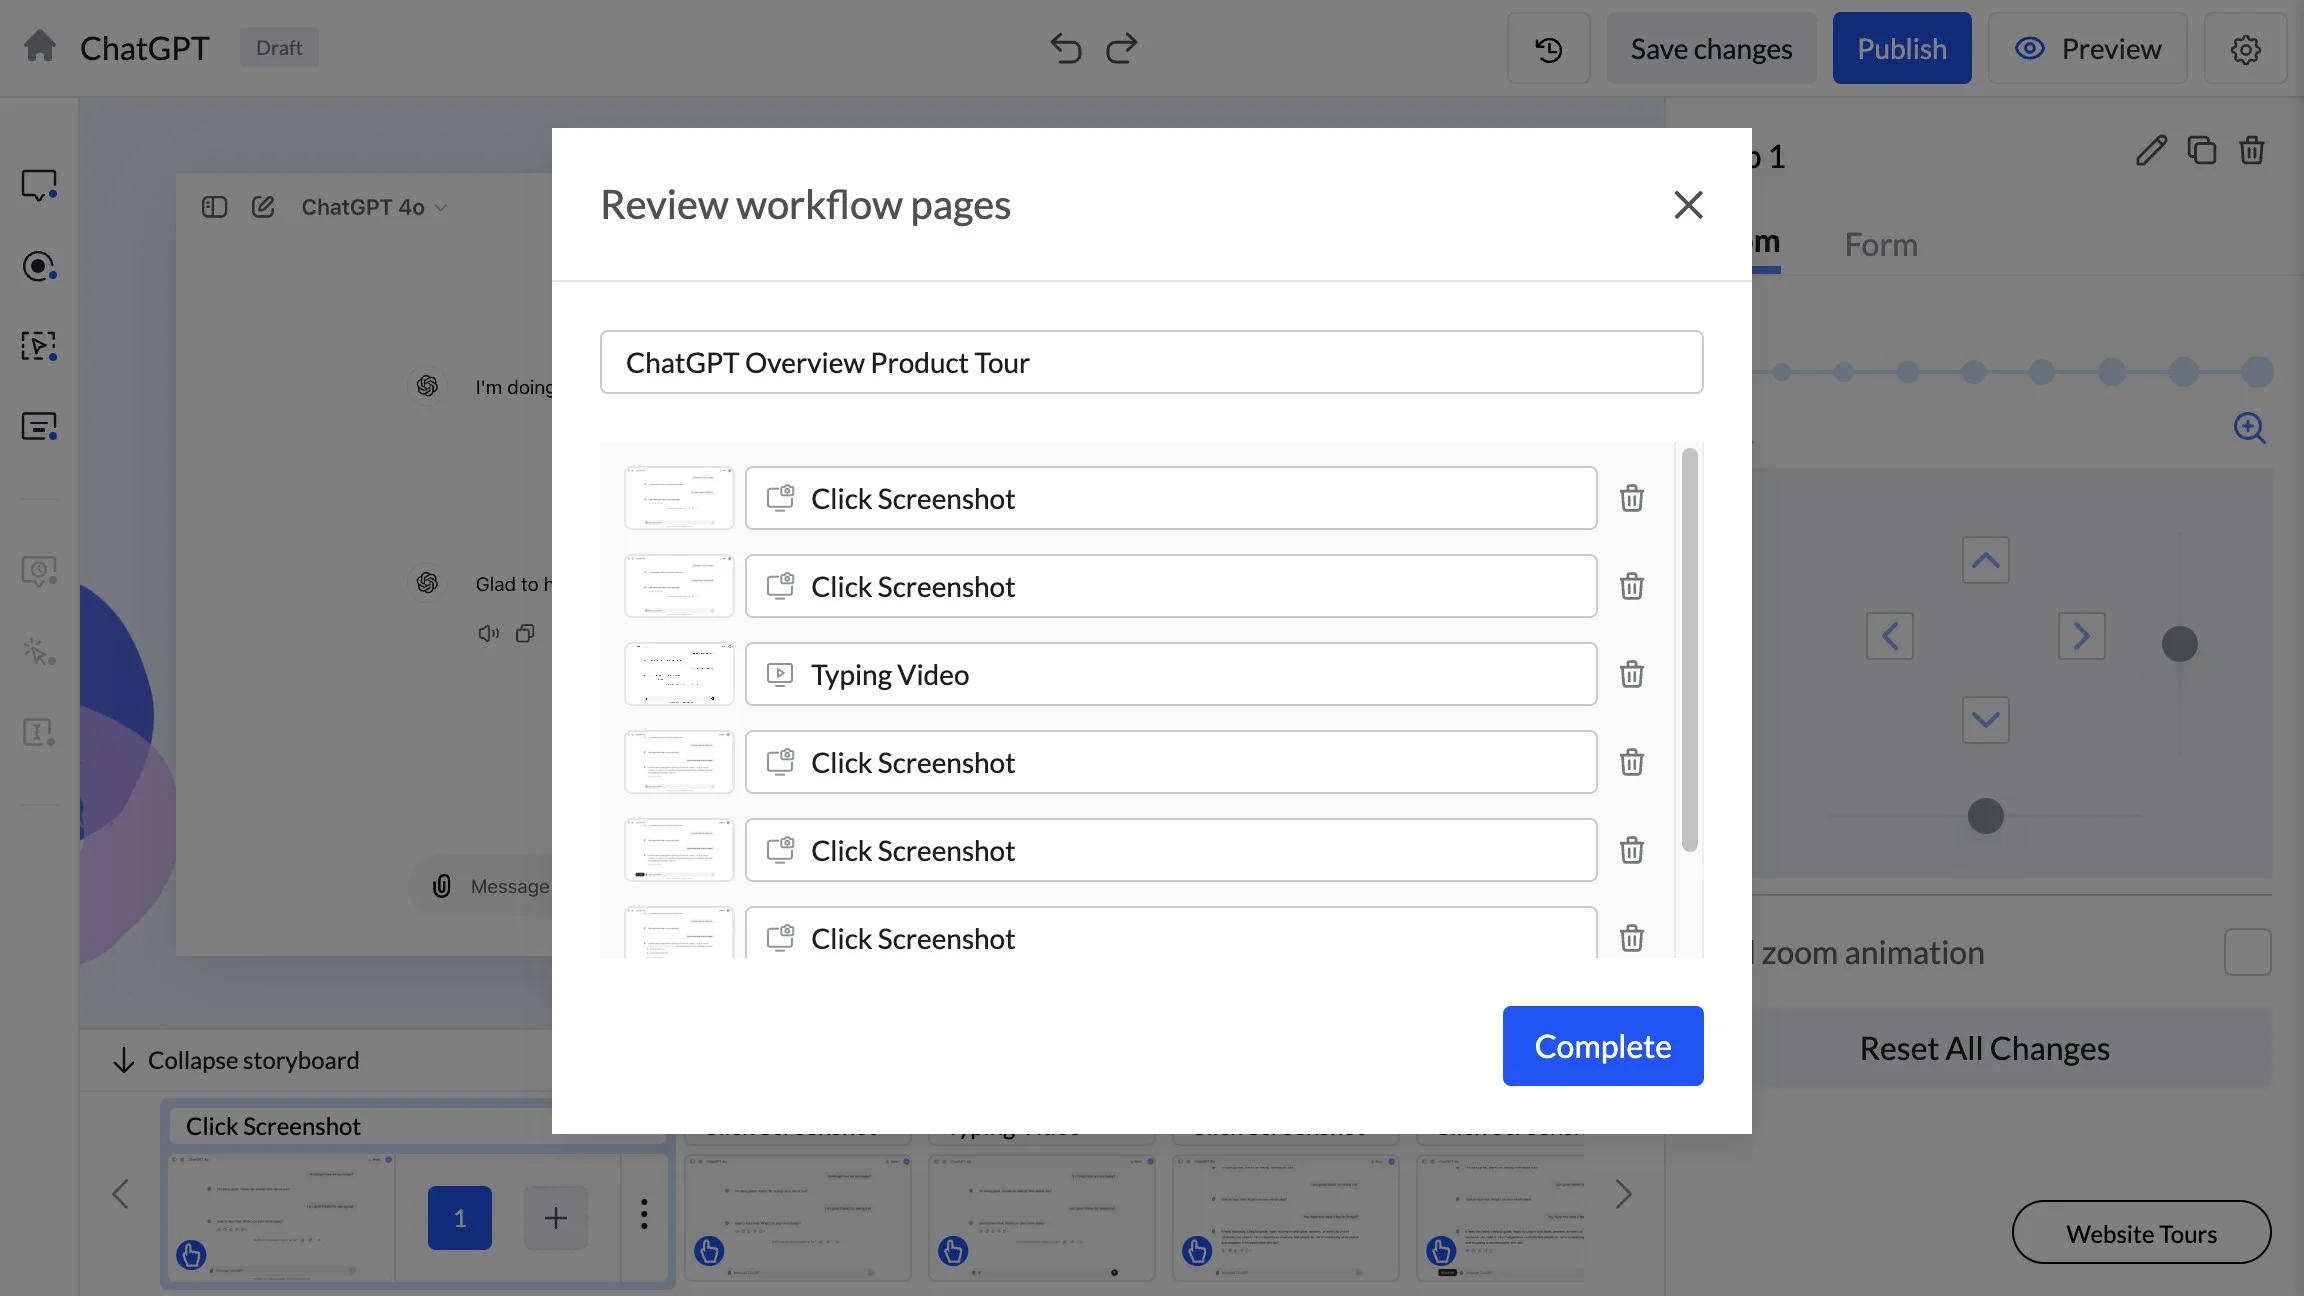2304x1296 pixels.
Task: Select the tooltip tool in left sidebar
Action: (39, 185)
